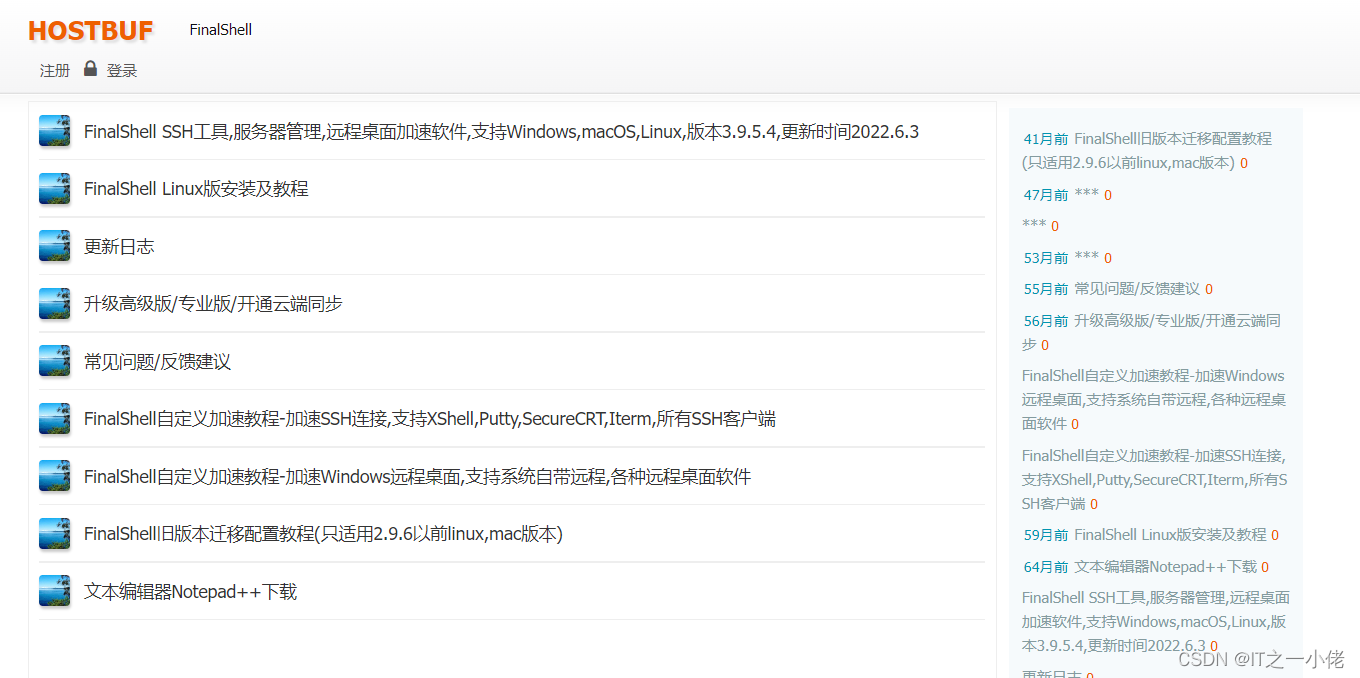This screenshot has height=678, width=1360.
Task: Click the lock icon beside 登录
Action: [90, 68]
